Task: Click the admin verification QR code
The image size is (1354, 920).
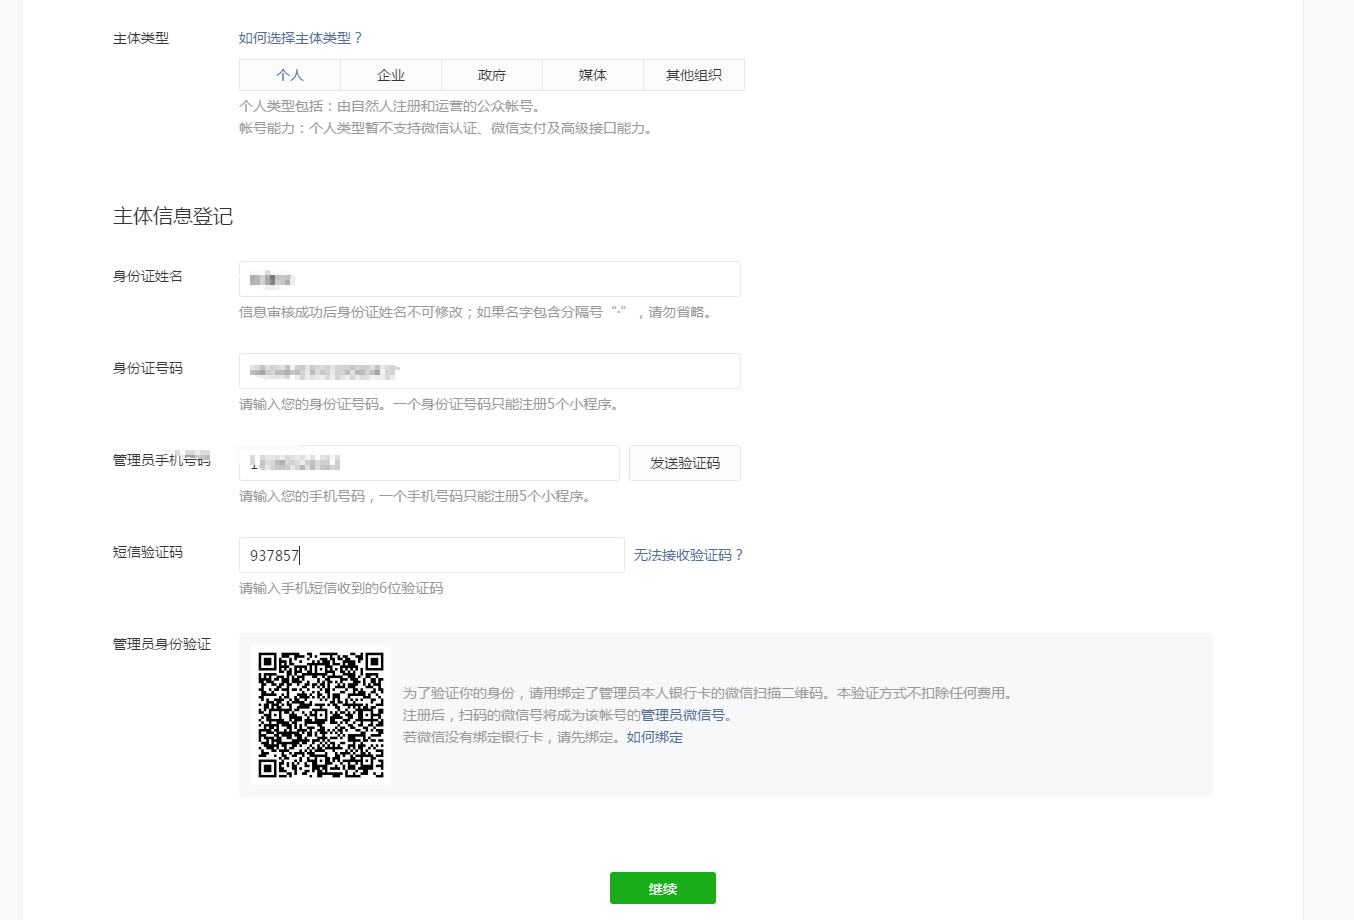Action: tap(321, 715)
